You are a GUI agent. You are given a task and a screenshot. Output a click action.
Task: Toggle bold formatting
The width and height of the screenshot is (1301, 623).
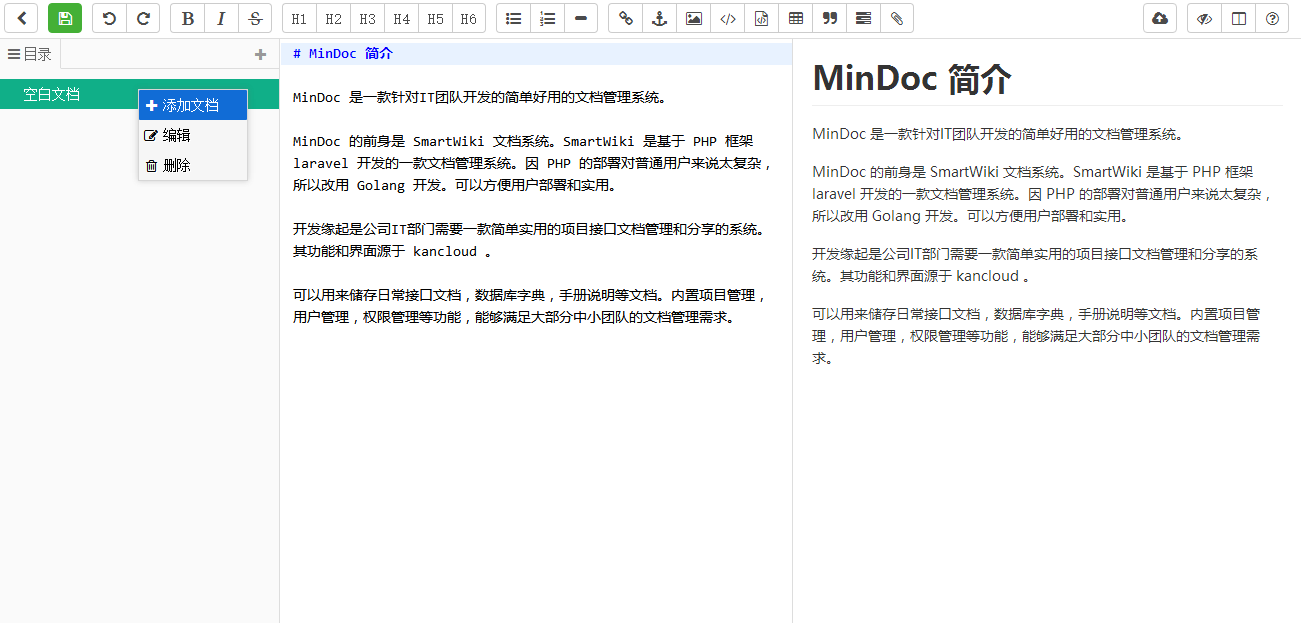pyautogui.click(x=187, y=18)
